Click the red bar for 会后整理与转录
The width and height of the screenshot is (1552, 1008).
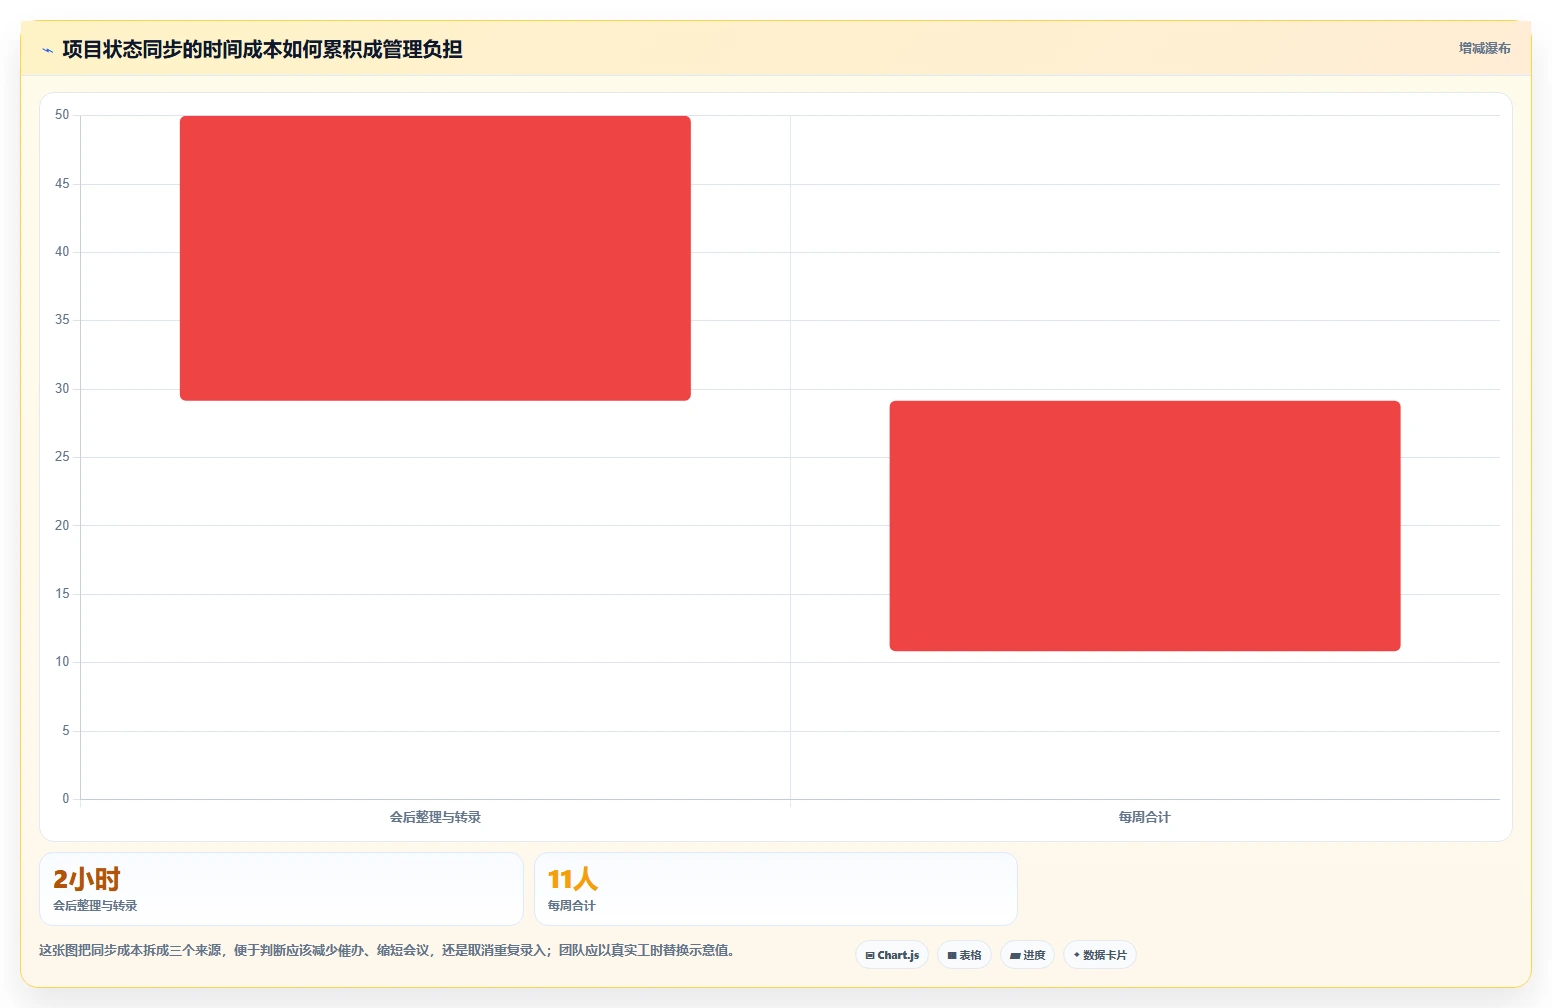435,258
